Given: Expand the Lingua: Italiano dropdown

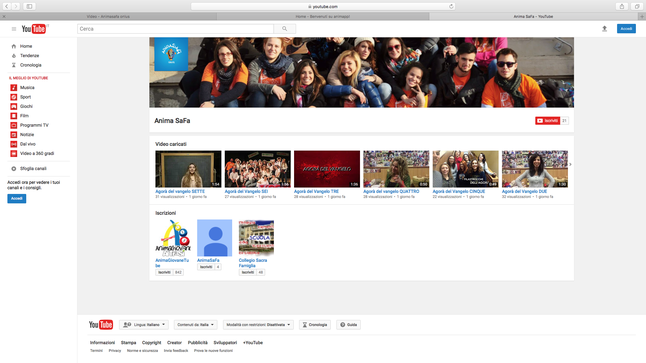Looking at the screenshot, I should click(x=144, y=325).
